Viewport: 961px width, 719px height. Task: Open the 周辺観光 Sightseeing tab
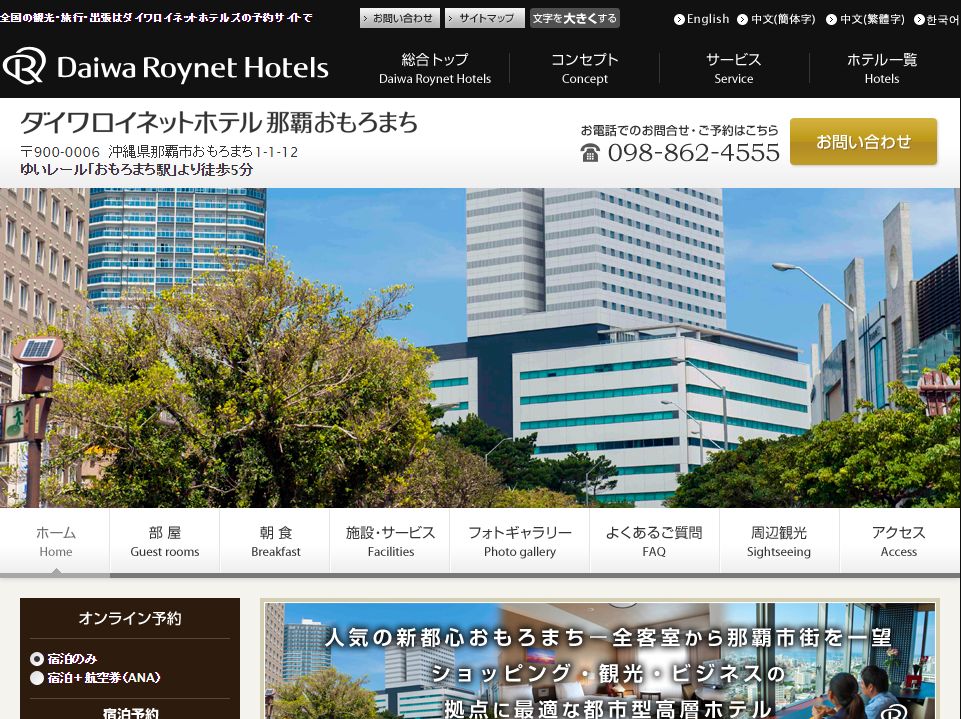tap(779, 541)
